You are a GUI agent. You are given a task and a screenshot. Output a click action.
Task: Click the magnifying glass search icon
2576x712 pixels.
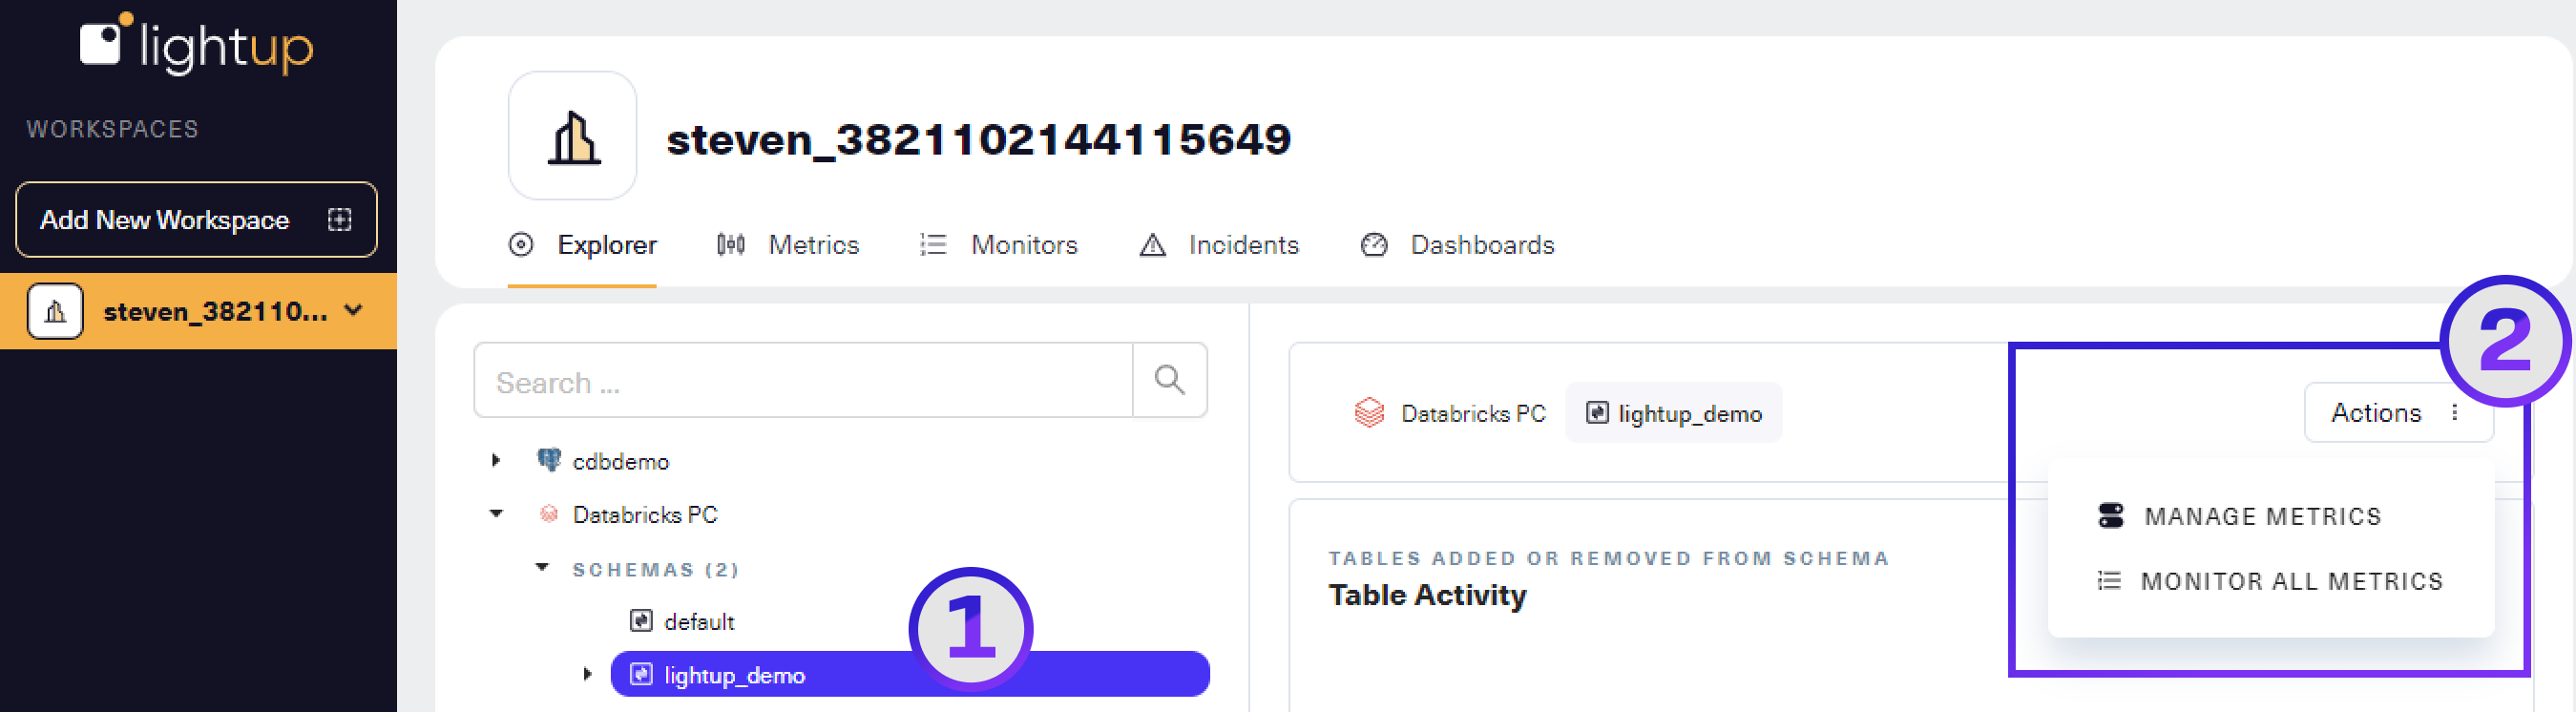tap(1169, 380)
